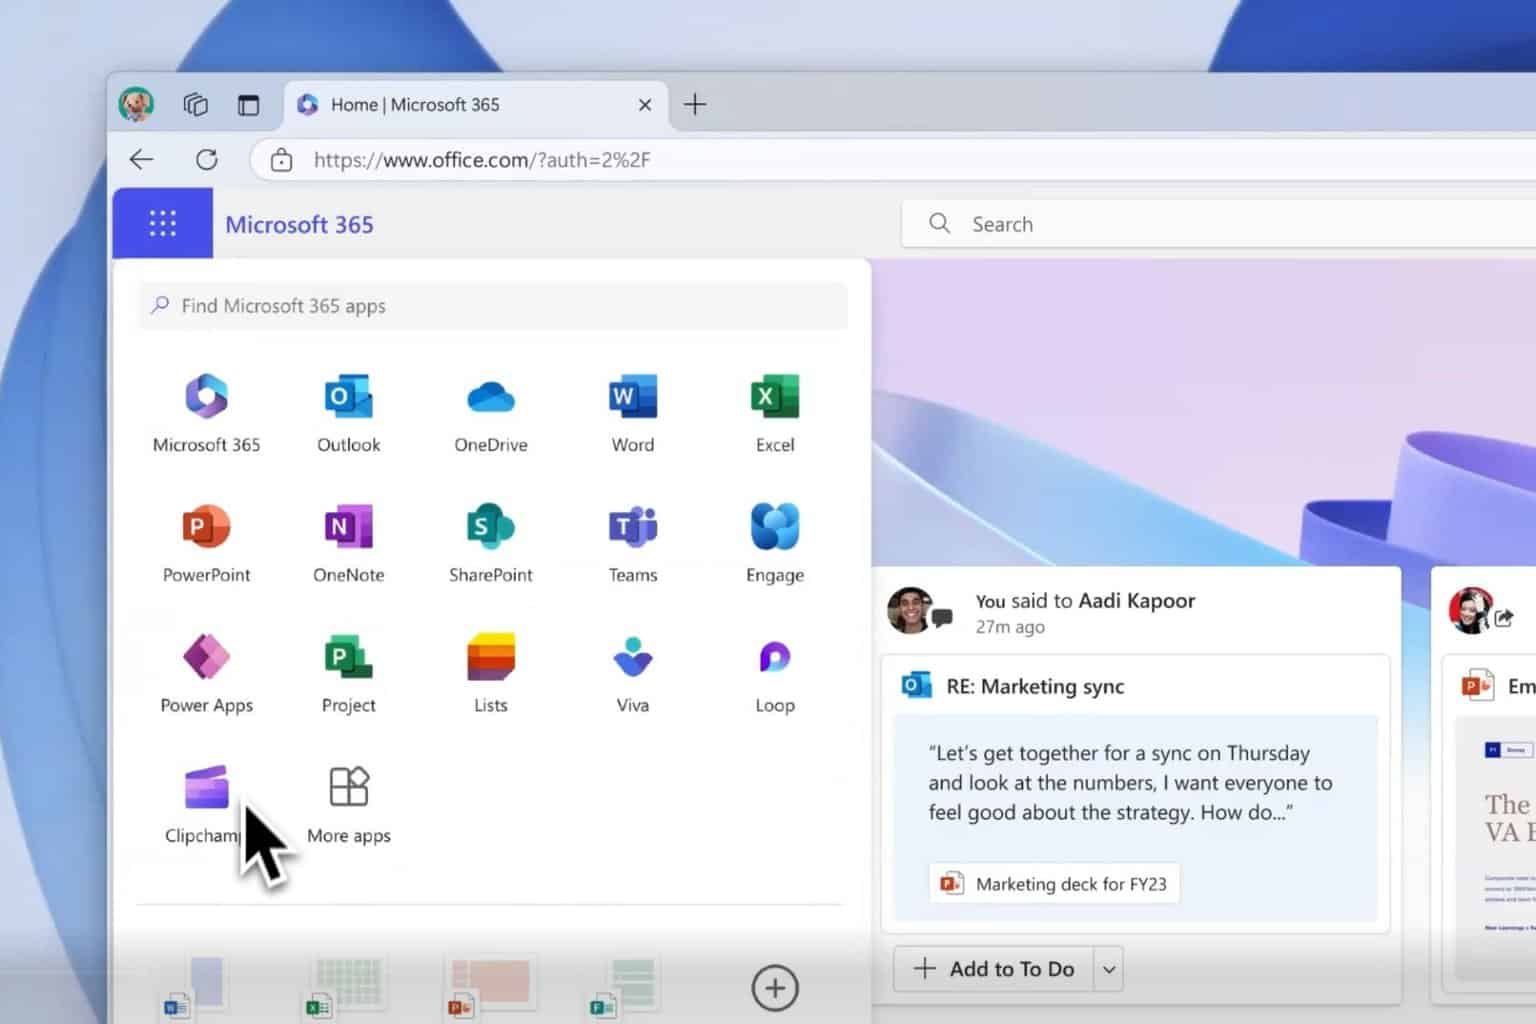Image resolution: width=1536 pixels, height=1024 pixels.
Task: Click the Find Microsoft 365 apps field
Action: click(x=493, y=305)
